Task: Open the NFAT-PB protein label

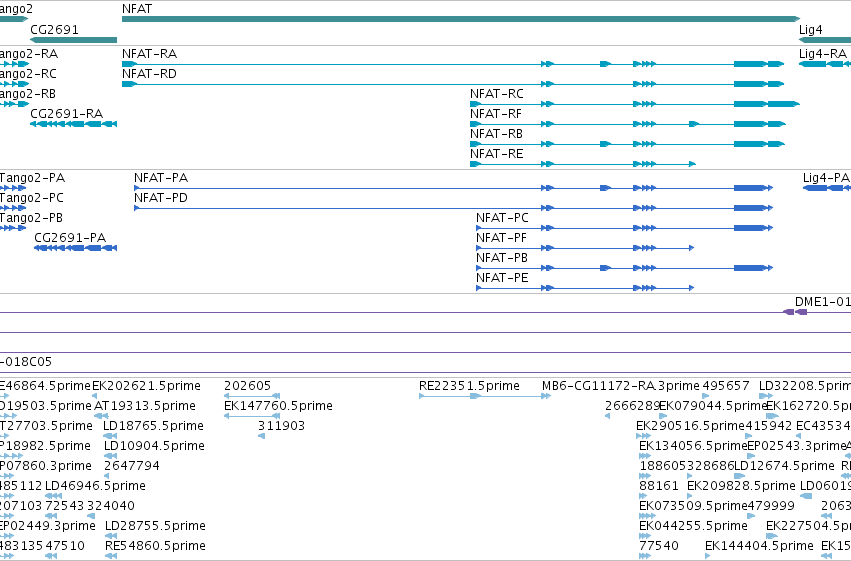Action: 502,258
